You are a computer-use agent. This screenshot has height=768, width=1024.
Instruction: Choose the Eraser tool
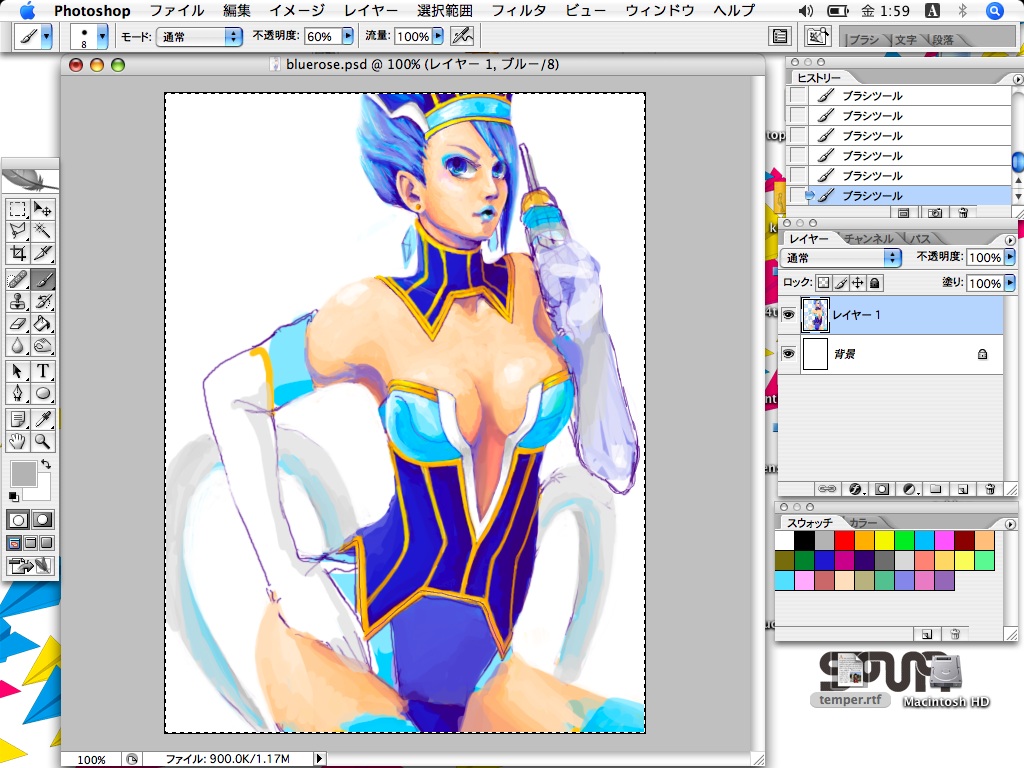(17, 323)
